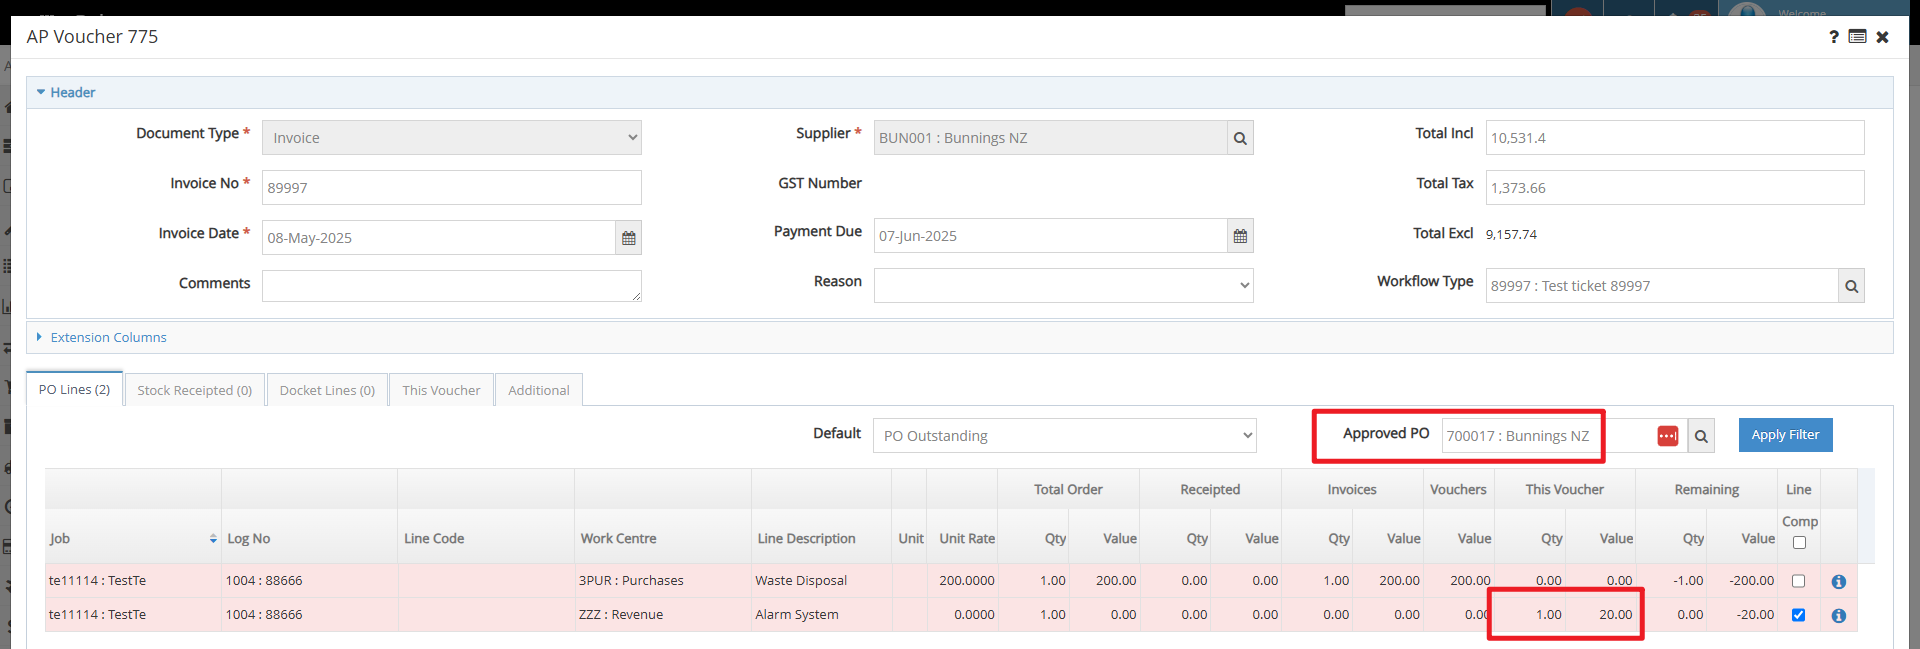Open the Additional tab

pos(539,390)
